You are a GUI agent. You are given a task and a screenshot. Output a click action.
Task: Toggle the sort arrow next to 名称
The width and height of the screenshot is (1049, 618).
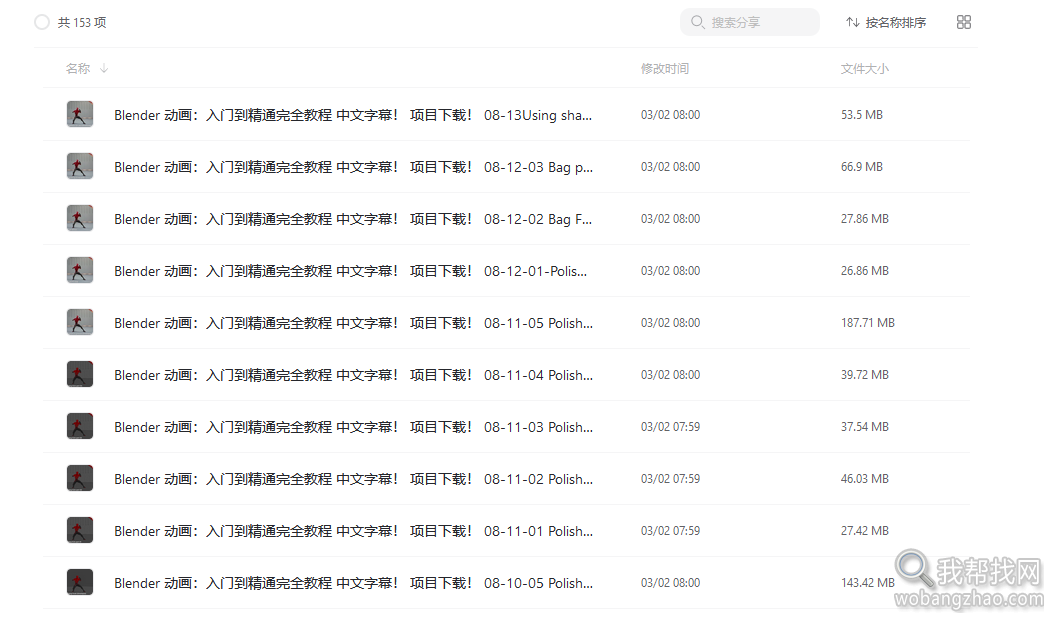coord(104,68)
